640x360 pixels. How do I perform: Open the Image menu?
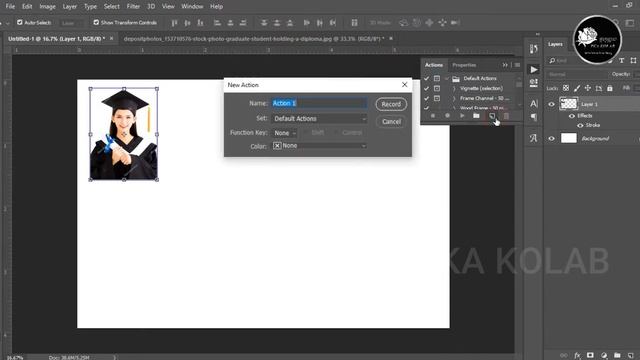[47, 7]
